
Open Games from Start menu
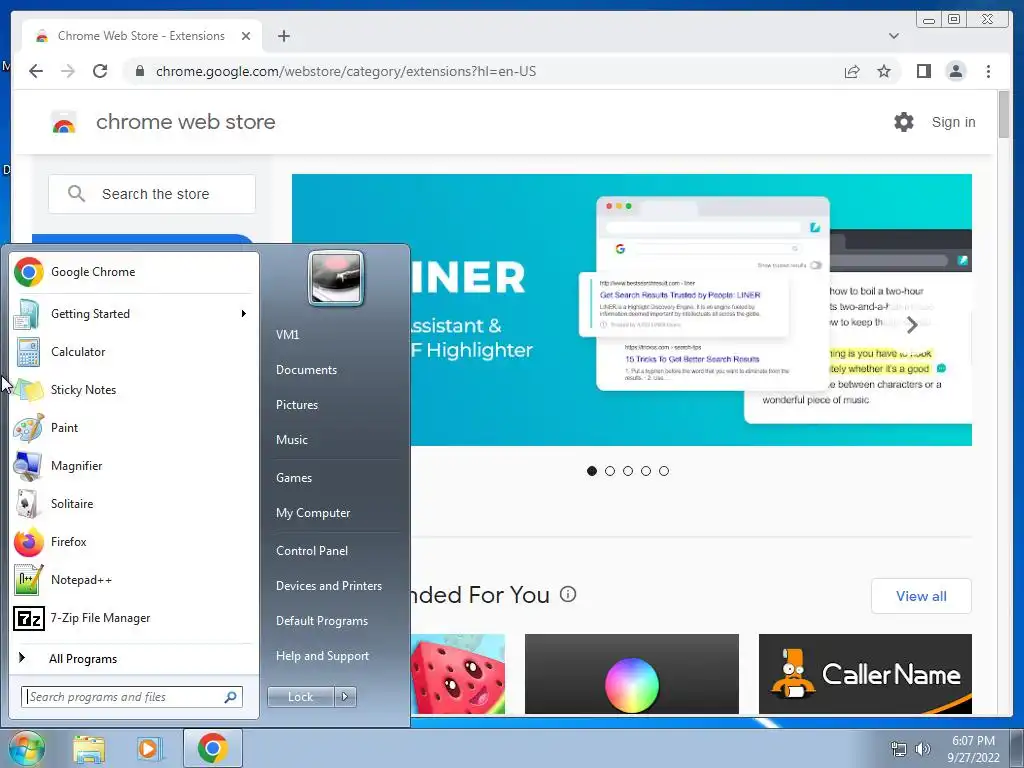pos(294,477)
